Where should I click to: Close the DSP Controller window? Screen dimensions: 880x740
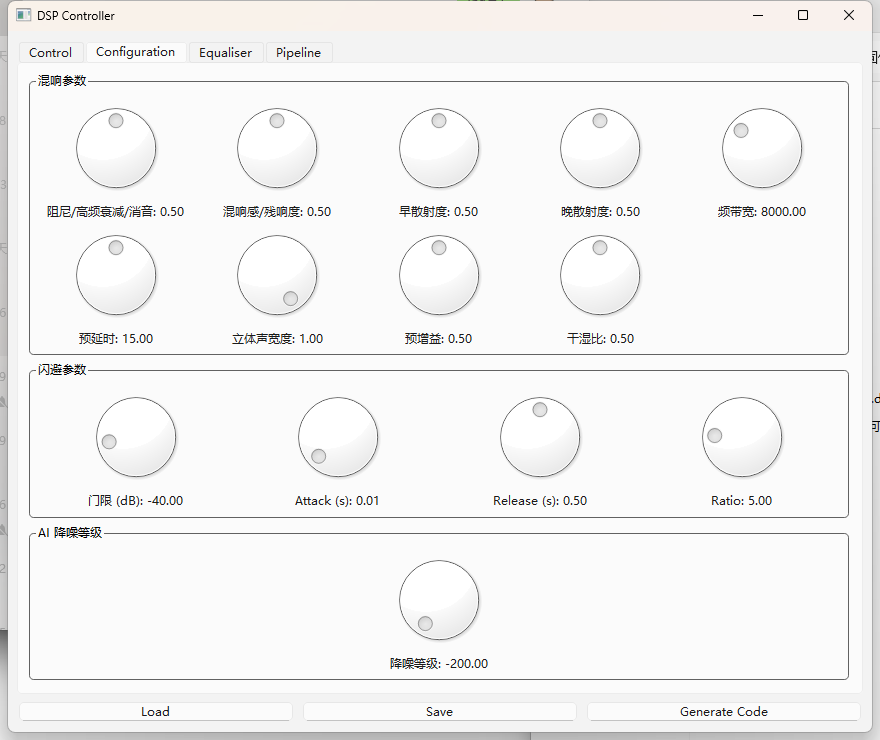pos(849,15)
